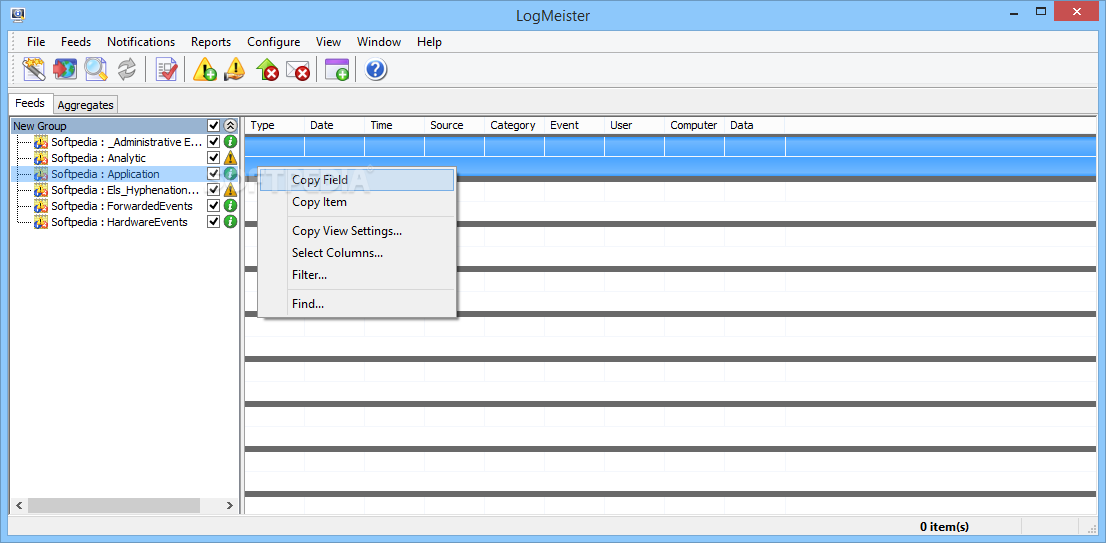Open help via blue question mark icon
The image size is (1106, 543).
376,69
